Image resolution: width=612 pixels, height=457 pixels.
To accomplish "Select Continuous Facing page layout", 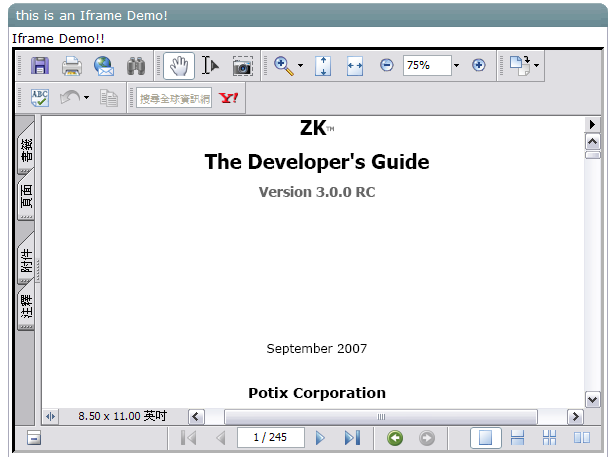I will click(x=550, y=438).
